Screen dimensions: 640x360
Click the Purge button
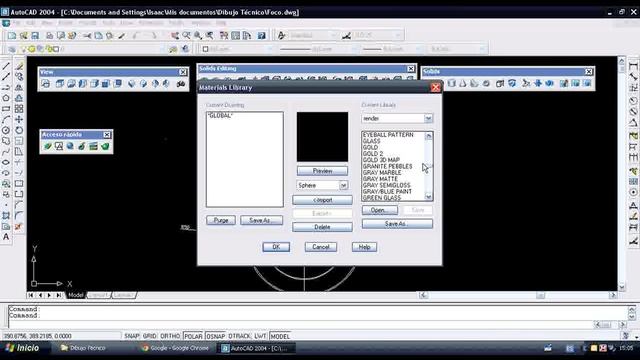point(221,220)
